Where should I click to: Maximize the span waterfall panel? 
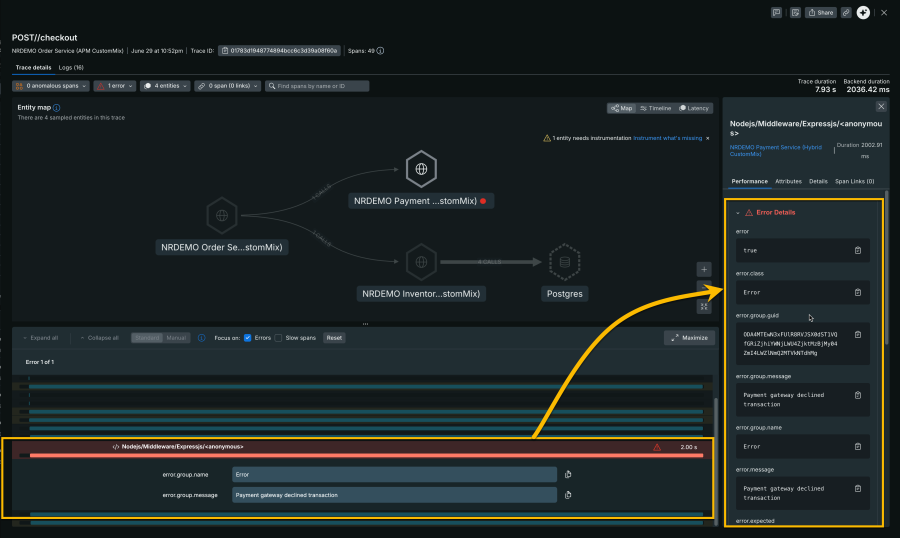click(x=689, y=338)
